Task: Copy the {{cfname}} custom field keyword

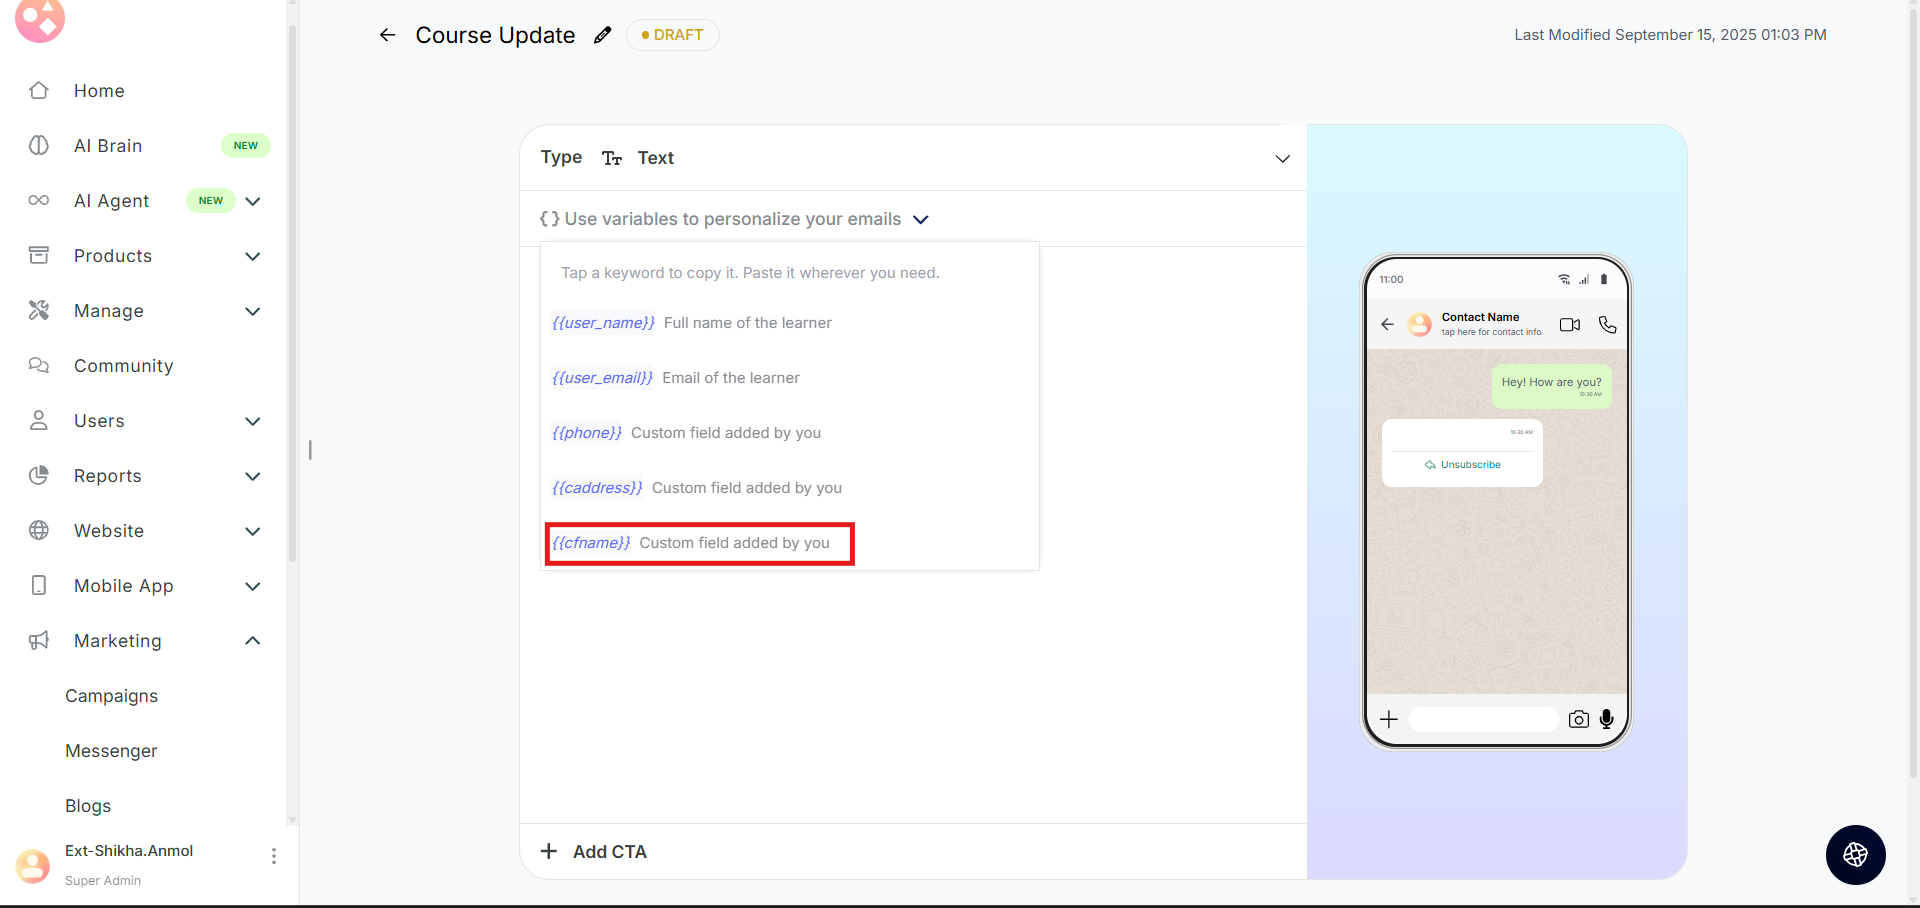Action: pyautogui.click(x=591, y=543)
